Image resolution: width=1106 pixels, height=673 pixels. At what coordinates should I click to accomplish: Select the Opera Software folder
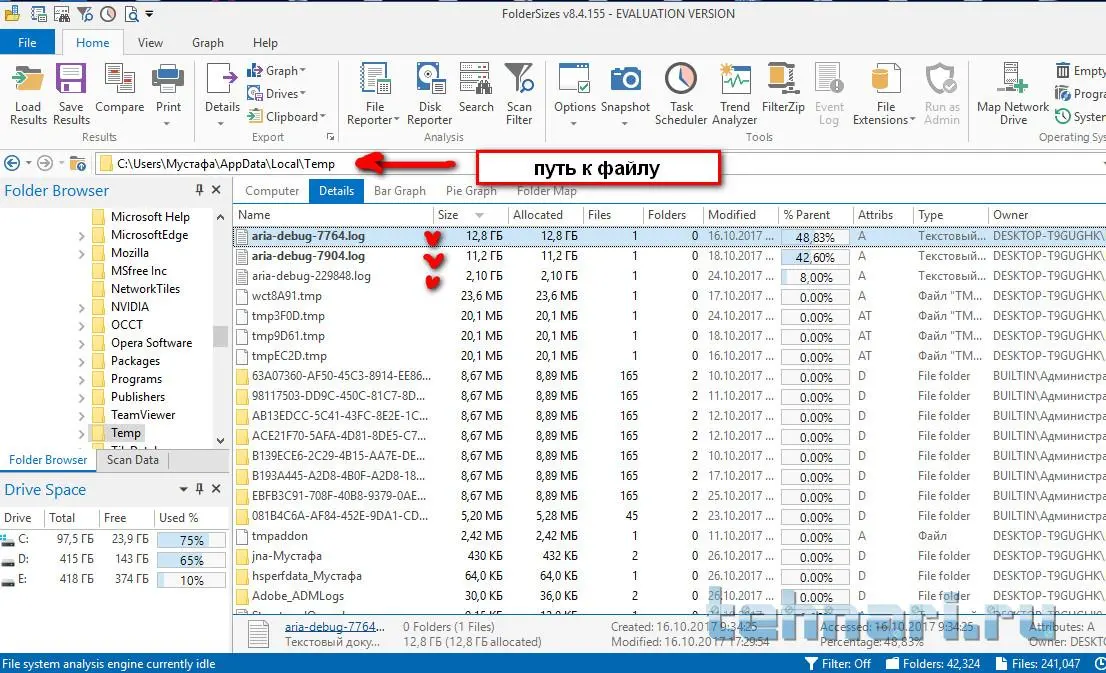tap(151, 343)
